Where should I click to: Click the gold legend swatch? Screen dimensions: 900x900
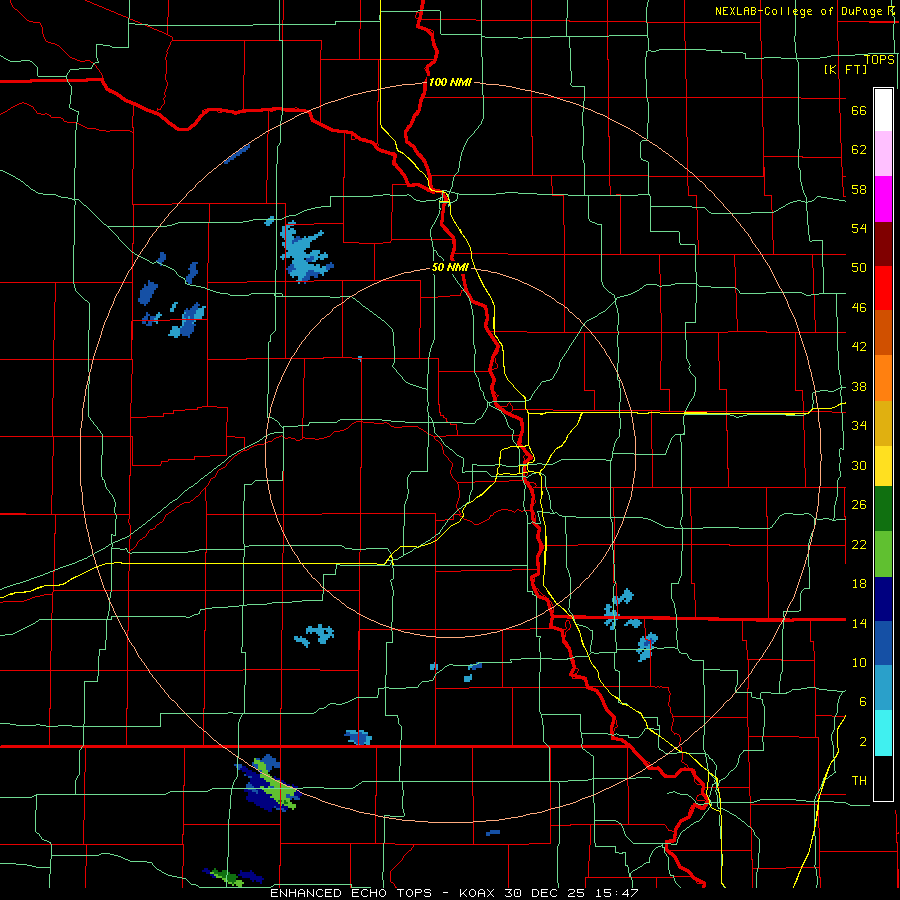point(883,423)
